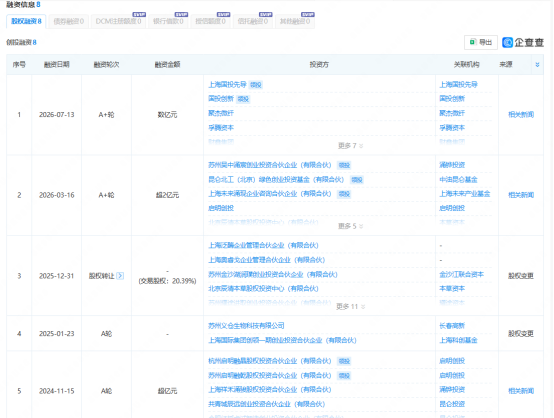Select the DCM注册额度 0 tab
The image size is (554, 418).
click(118, 21)
